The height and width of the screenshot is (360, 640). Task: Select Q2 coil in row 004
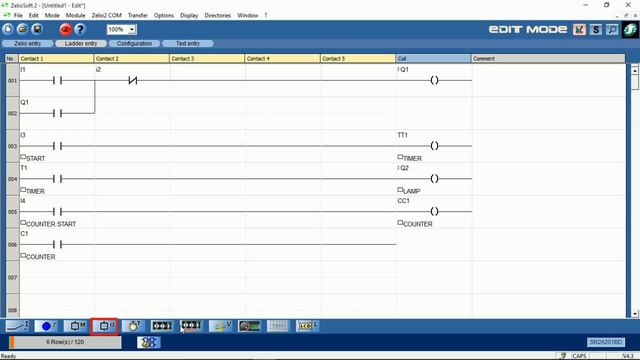point(434,178)
